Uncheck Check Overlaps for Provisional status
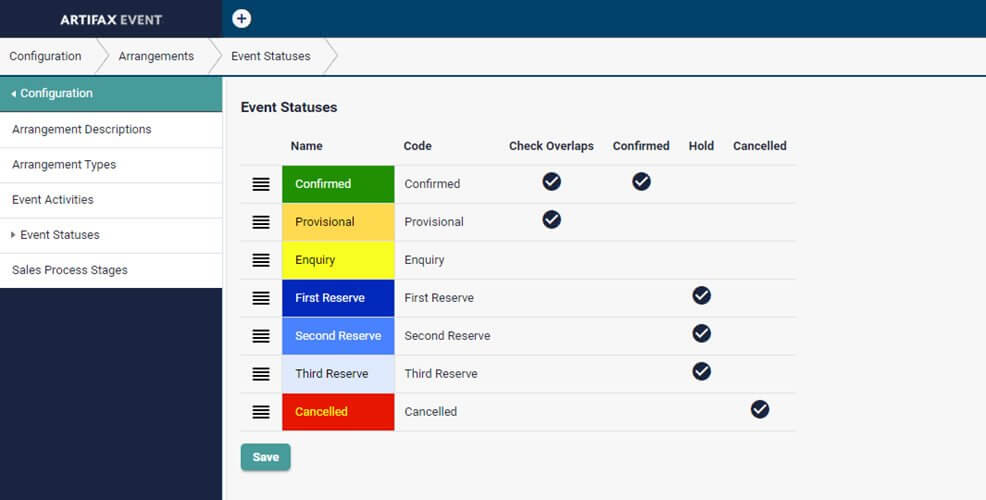The height and width of the screenshot is (500, 986). (551, 219)
